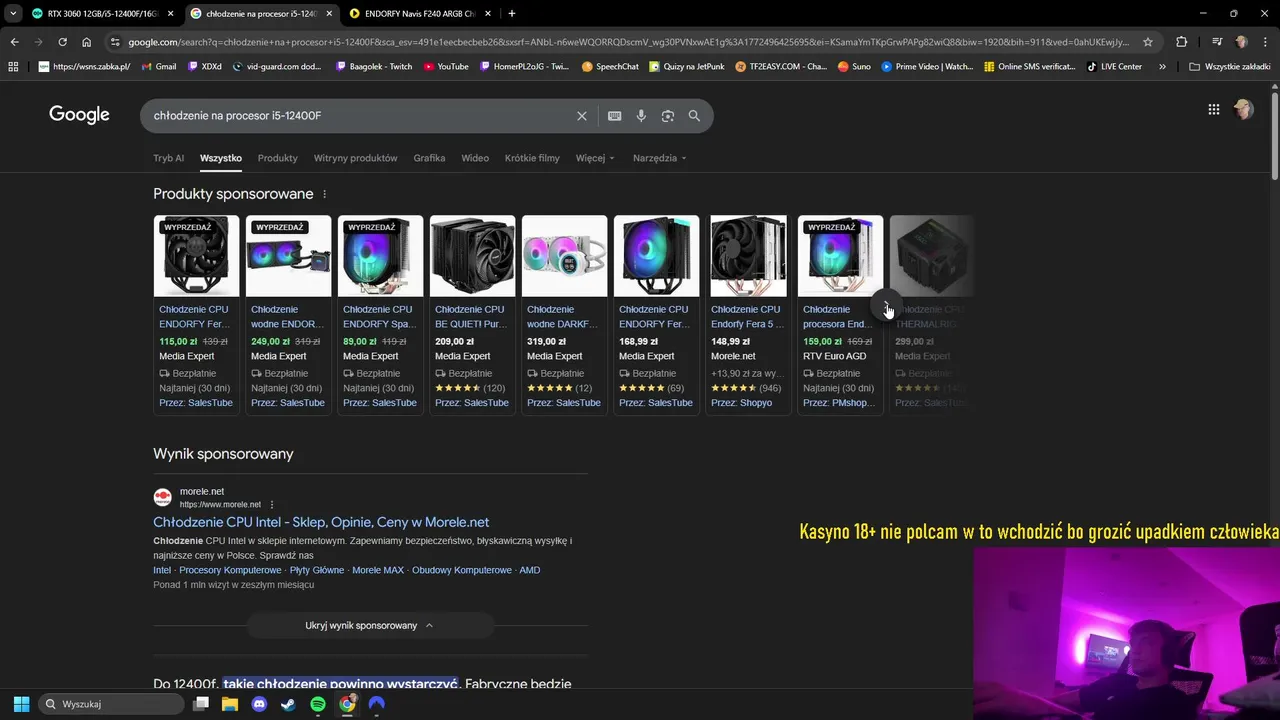
Task: Go to the Google logo homepage
Action: (x=79, y=115)
